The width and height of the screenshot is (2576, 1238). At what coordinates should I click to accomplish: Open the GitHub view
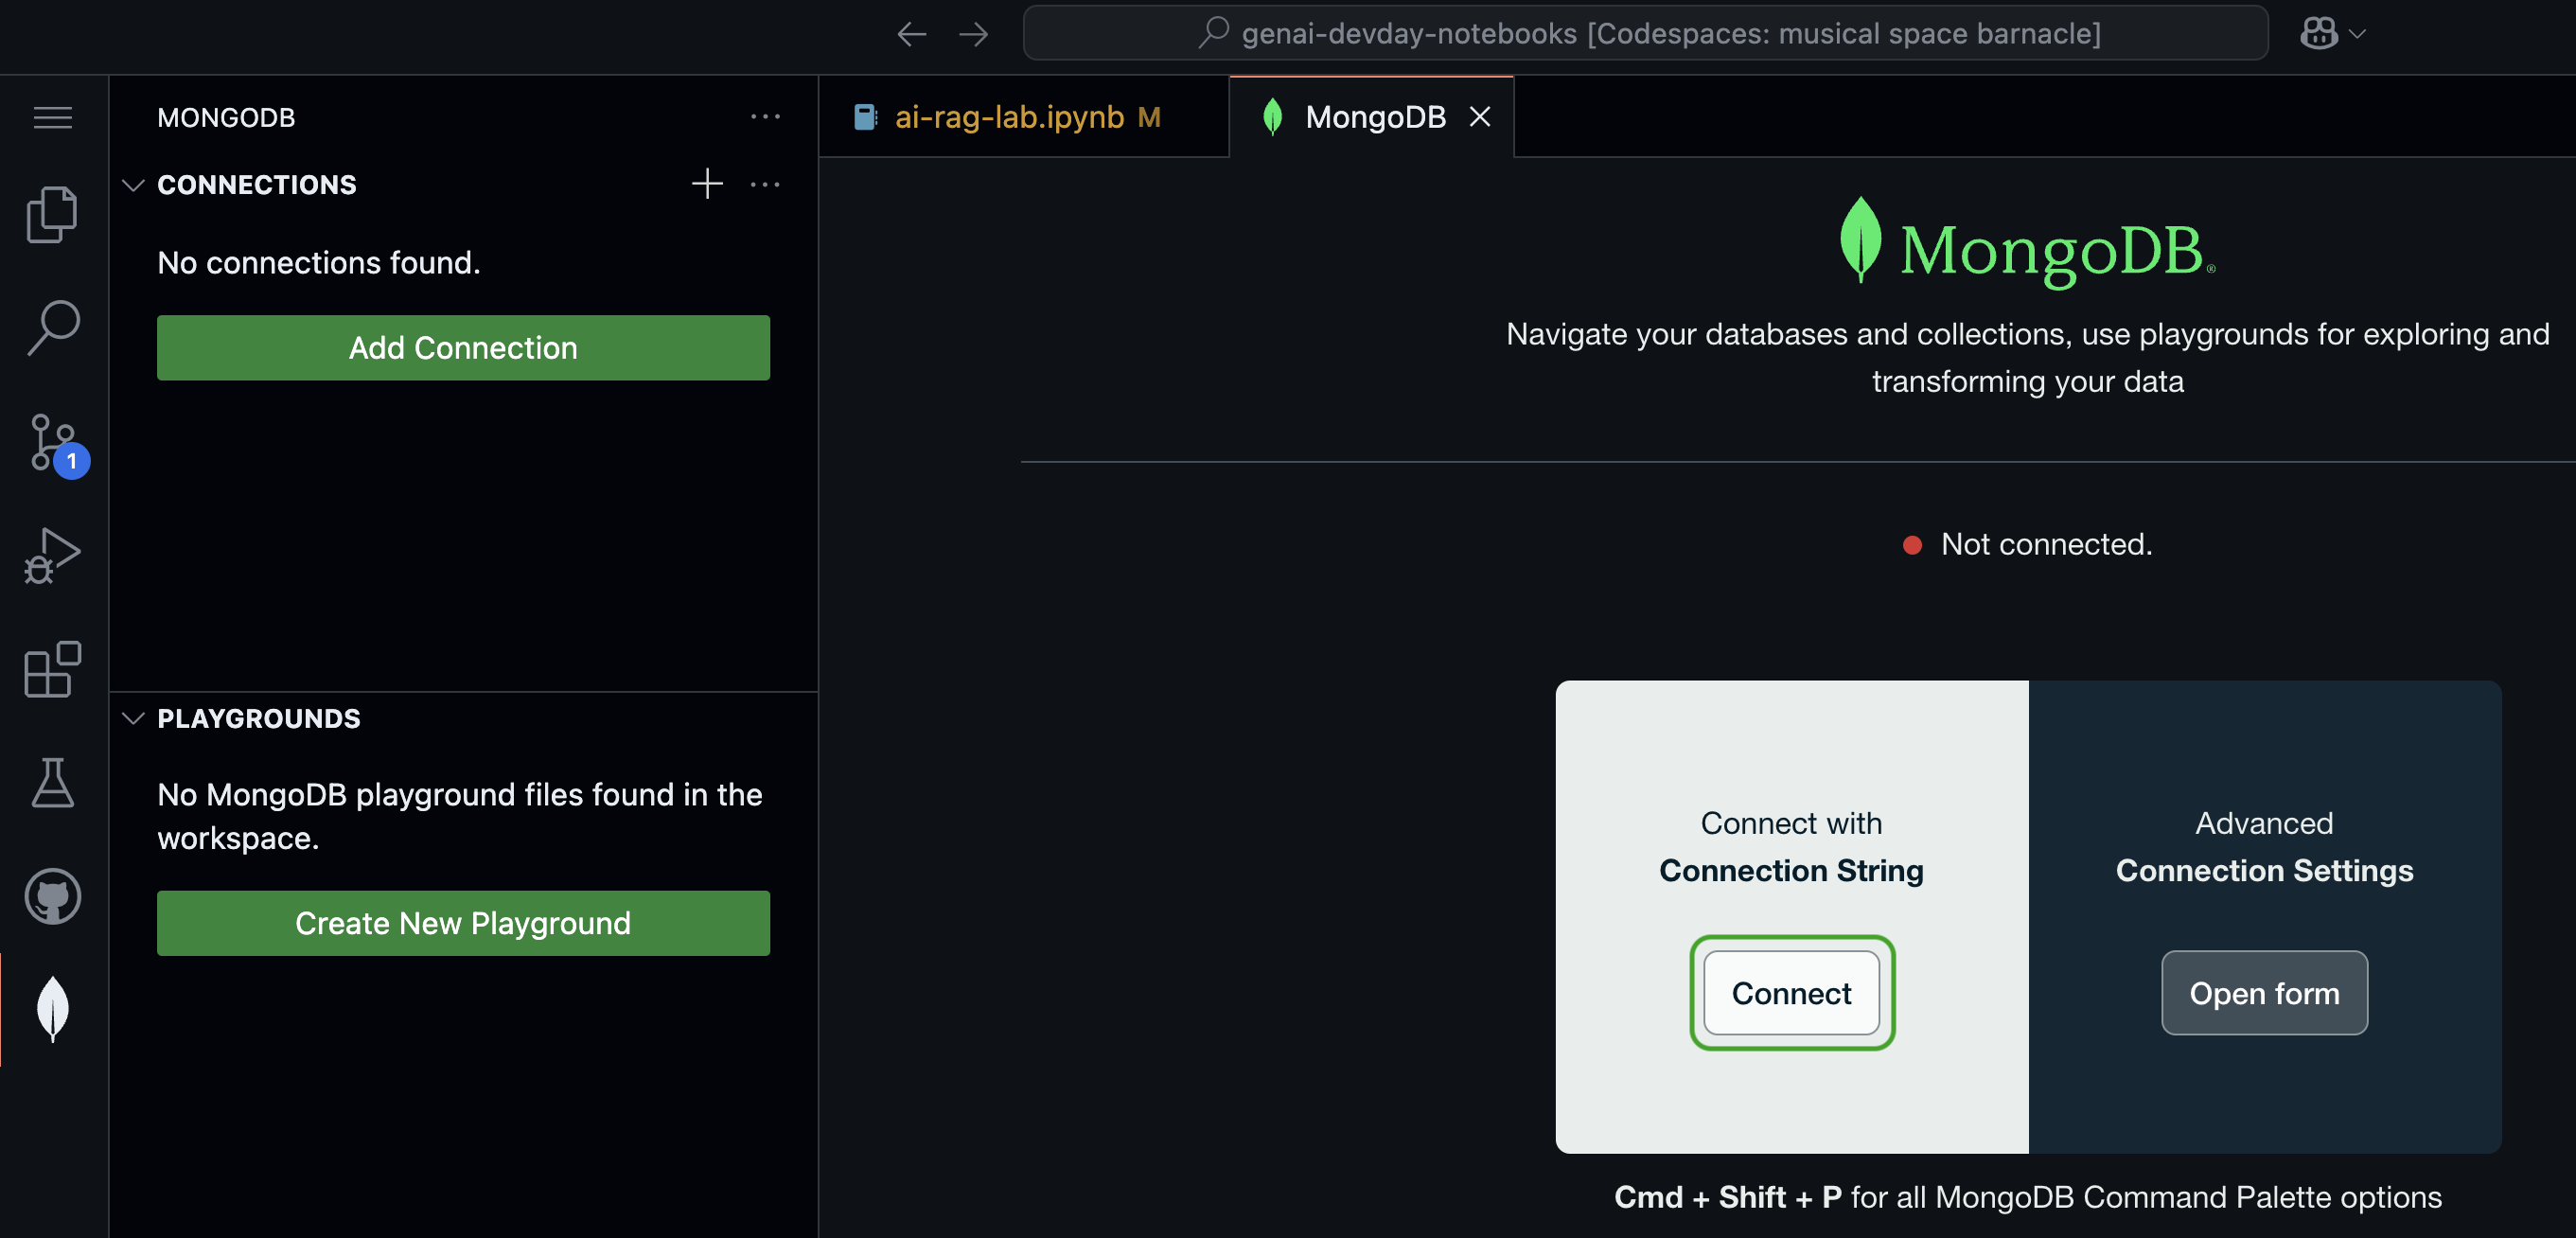53,896
